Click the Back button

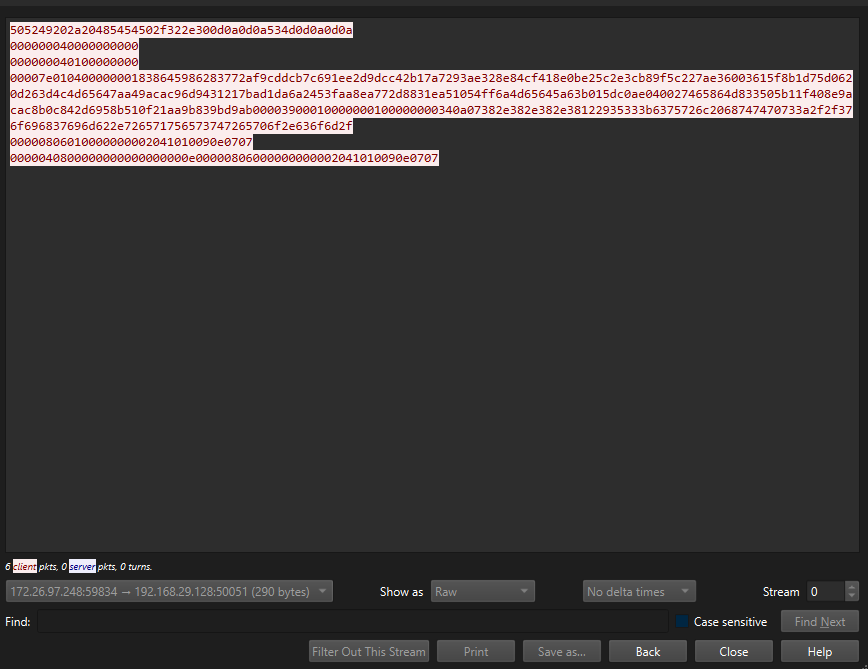pos(648,652)
